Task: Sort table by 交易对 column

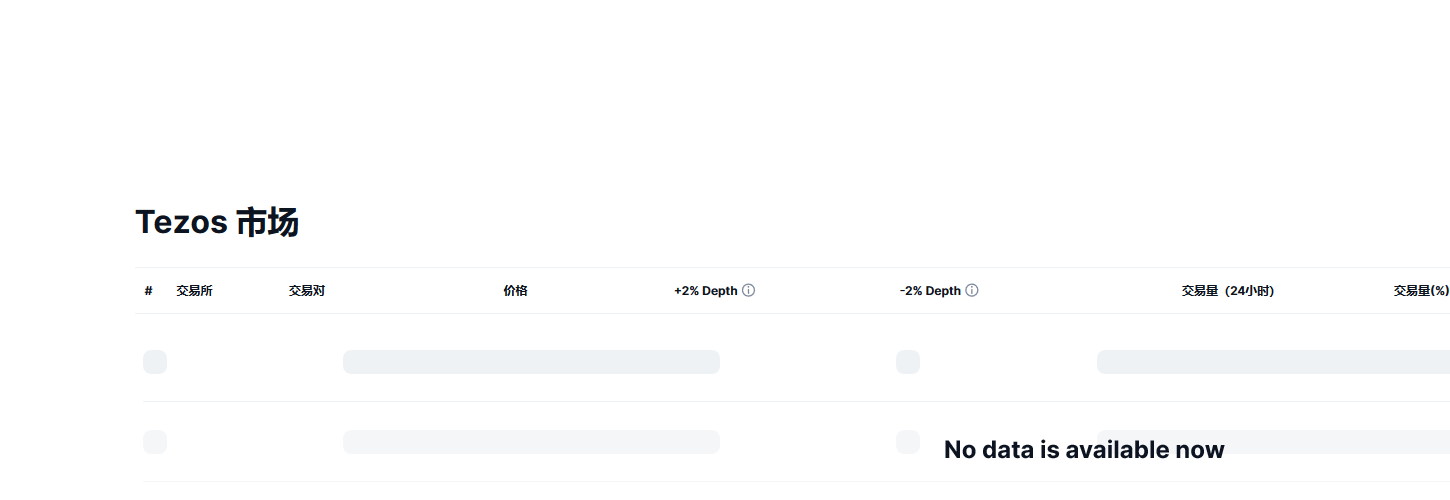Action: point(307,291)
